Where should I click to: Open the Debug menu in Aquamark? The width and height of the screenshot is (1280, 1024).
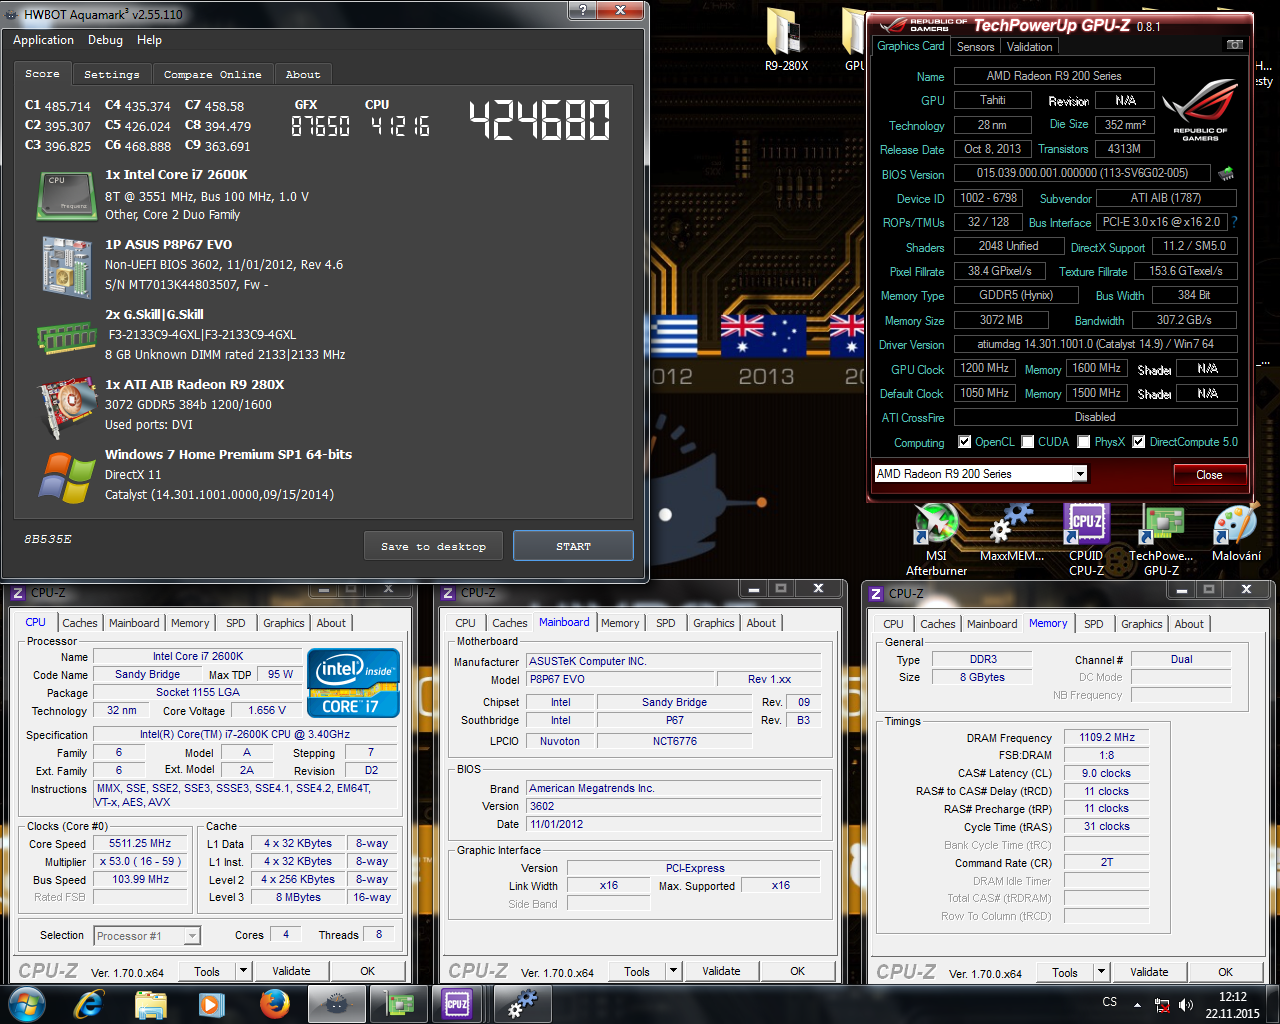tap(105, 40)
